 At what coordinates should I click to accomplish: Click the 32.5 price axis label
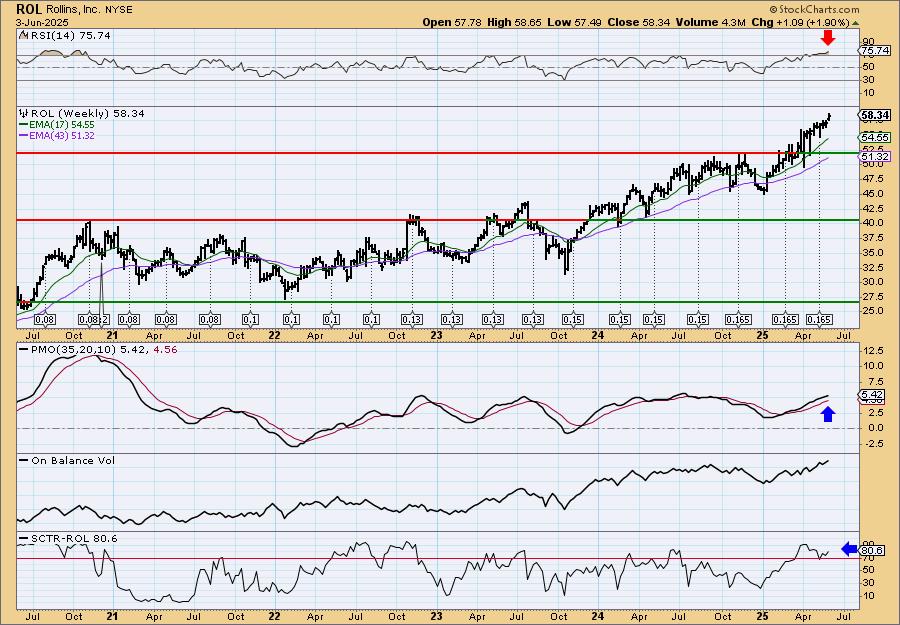coord(872,267)
